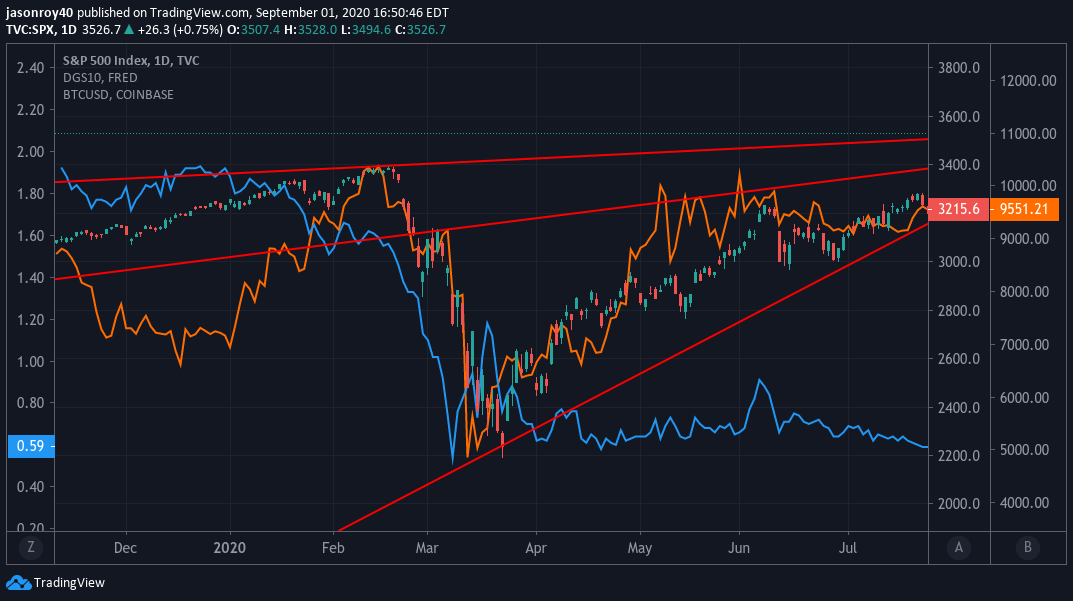
Task: Click the 2.40 left scale value
Action: click(31, 68)
